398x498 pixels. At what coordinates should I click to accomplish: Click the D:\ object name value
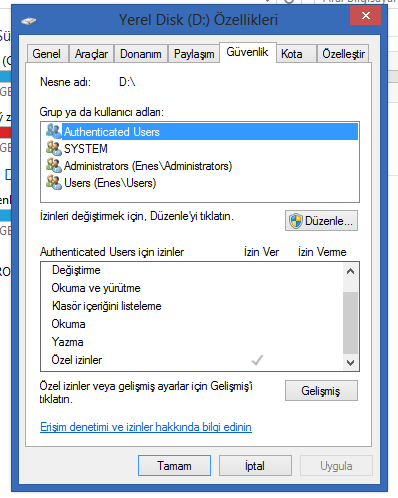pos(127,82)
